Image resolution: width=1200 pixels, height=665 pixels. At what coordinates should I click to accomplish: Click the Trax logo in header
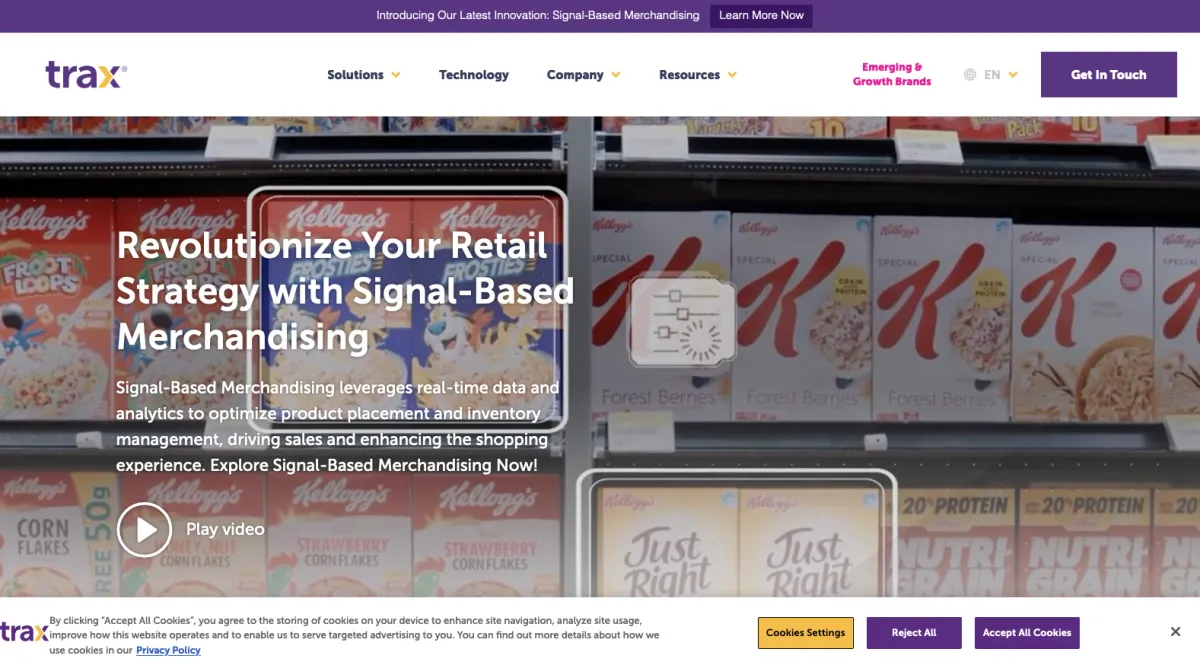(86, 75)
